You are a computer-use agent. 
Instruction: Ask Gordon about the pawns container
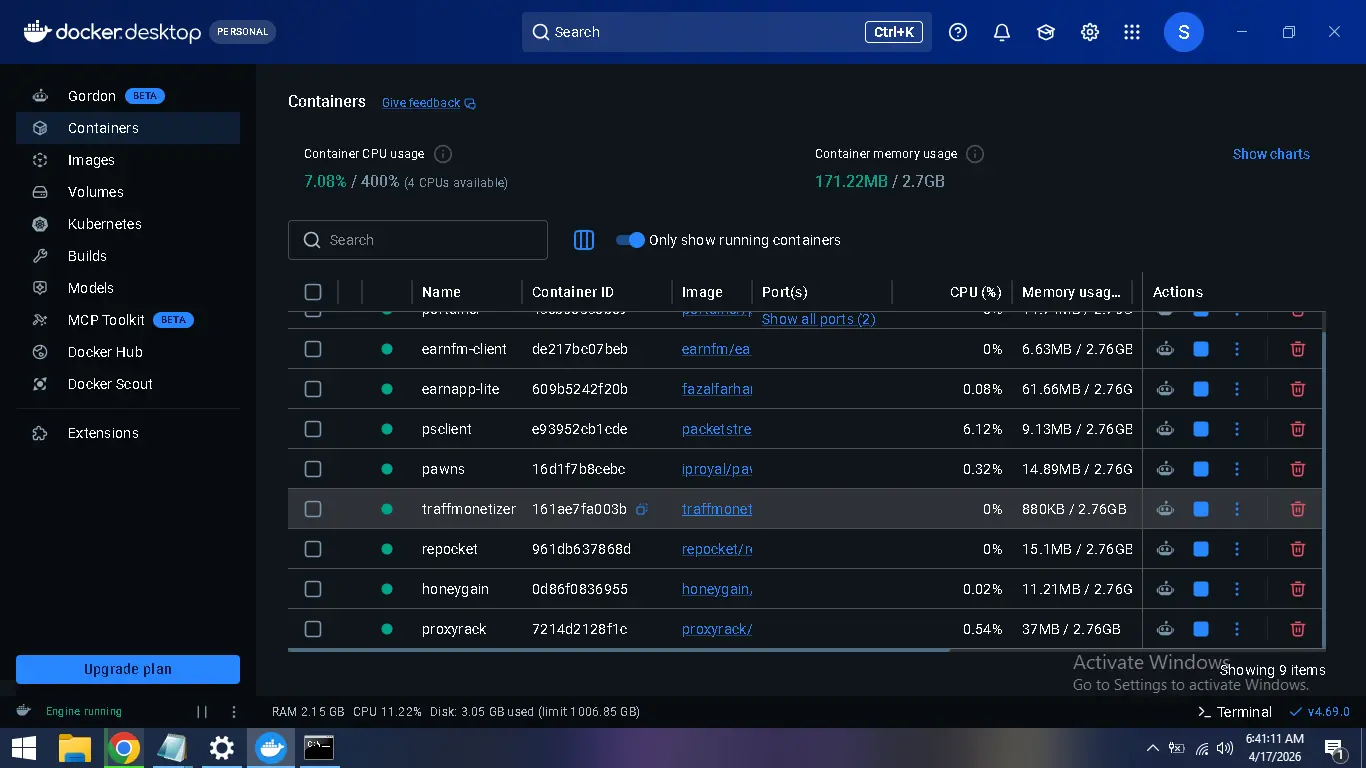(1165, 469)
